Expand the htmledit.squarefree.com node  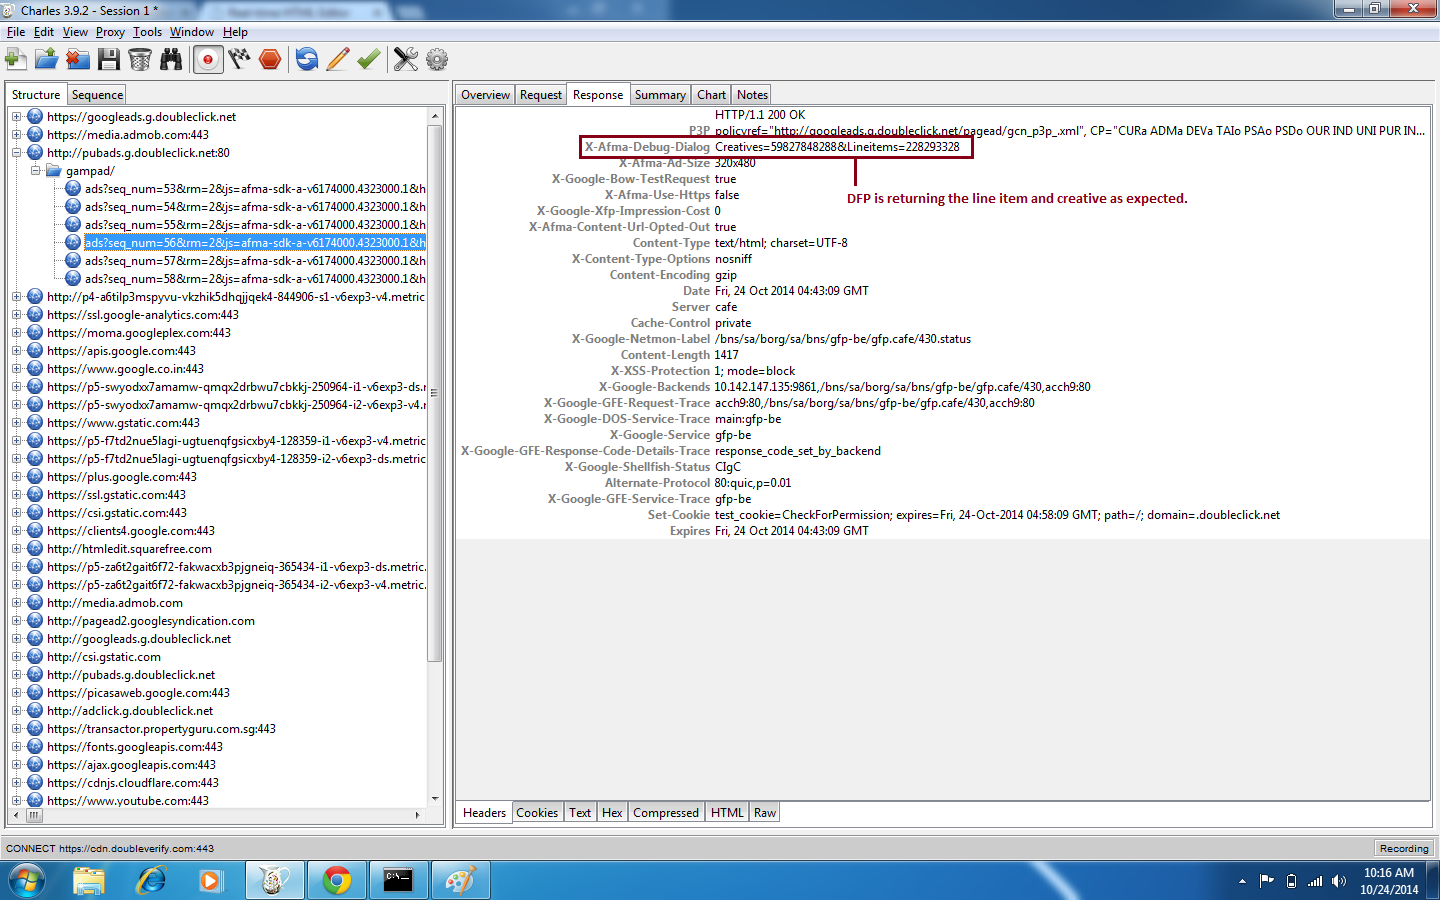click(x=16, y=549)
